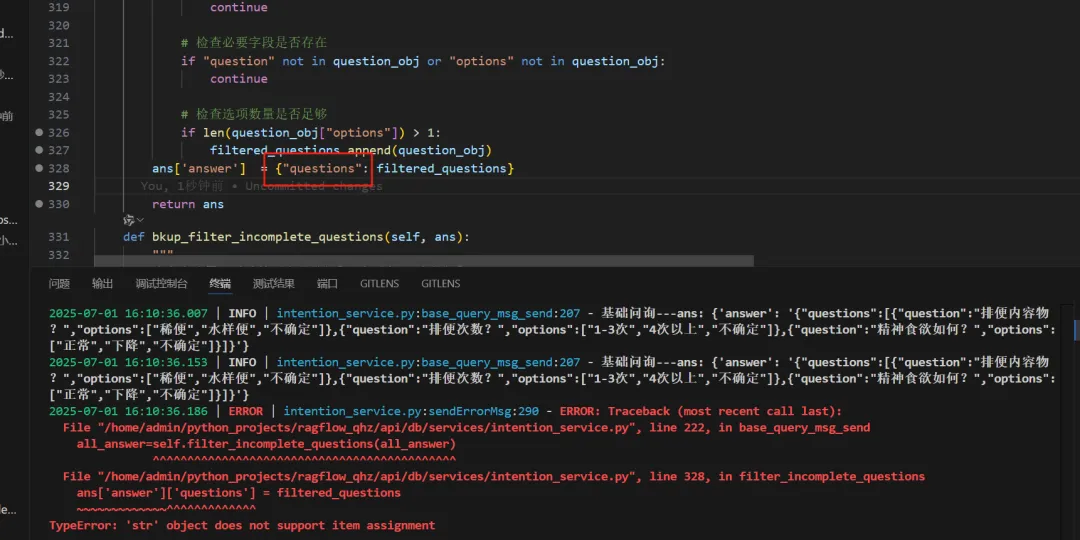Open the traceback file path for line 328
This screenshot has height=540, width=1080.
[368, 477]
